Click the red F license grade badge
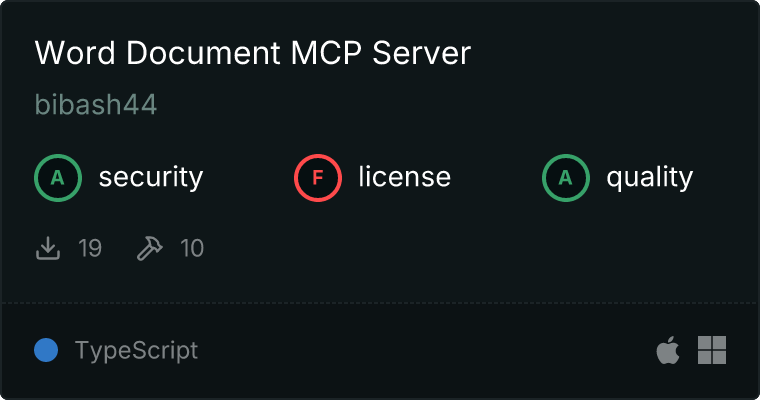Screen dimensions: 760x400 point(317,178)
